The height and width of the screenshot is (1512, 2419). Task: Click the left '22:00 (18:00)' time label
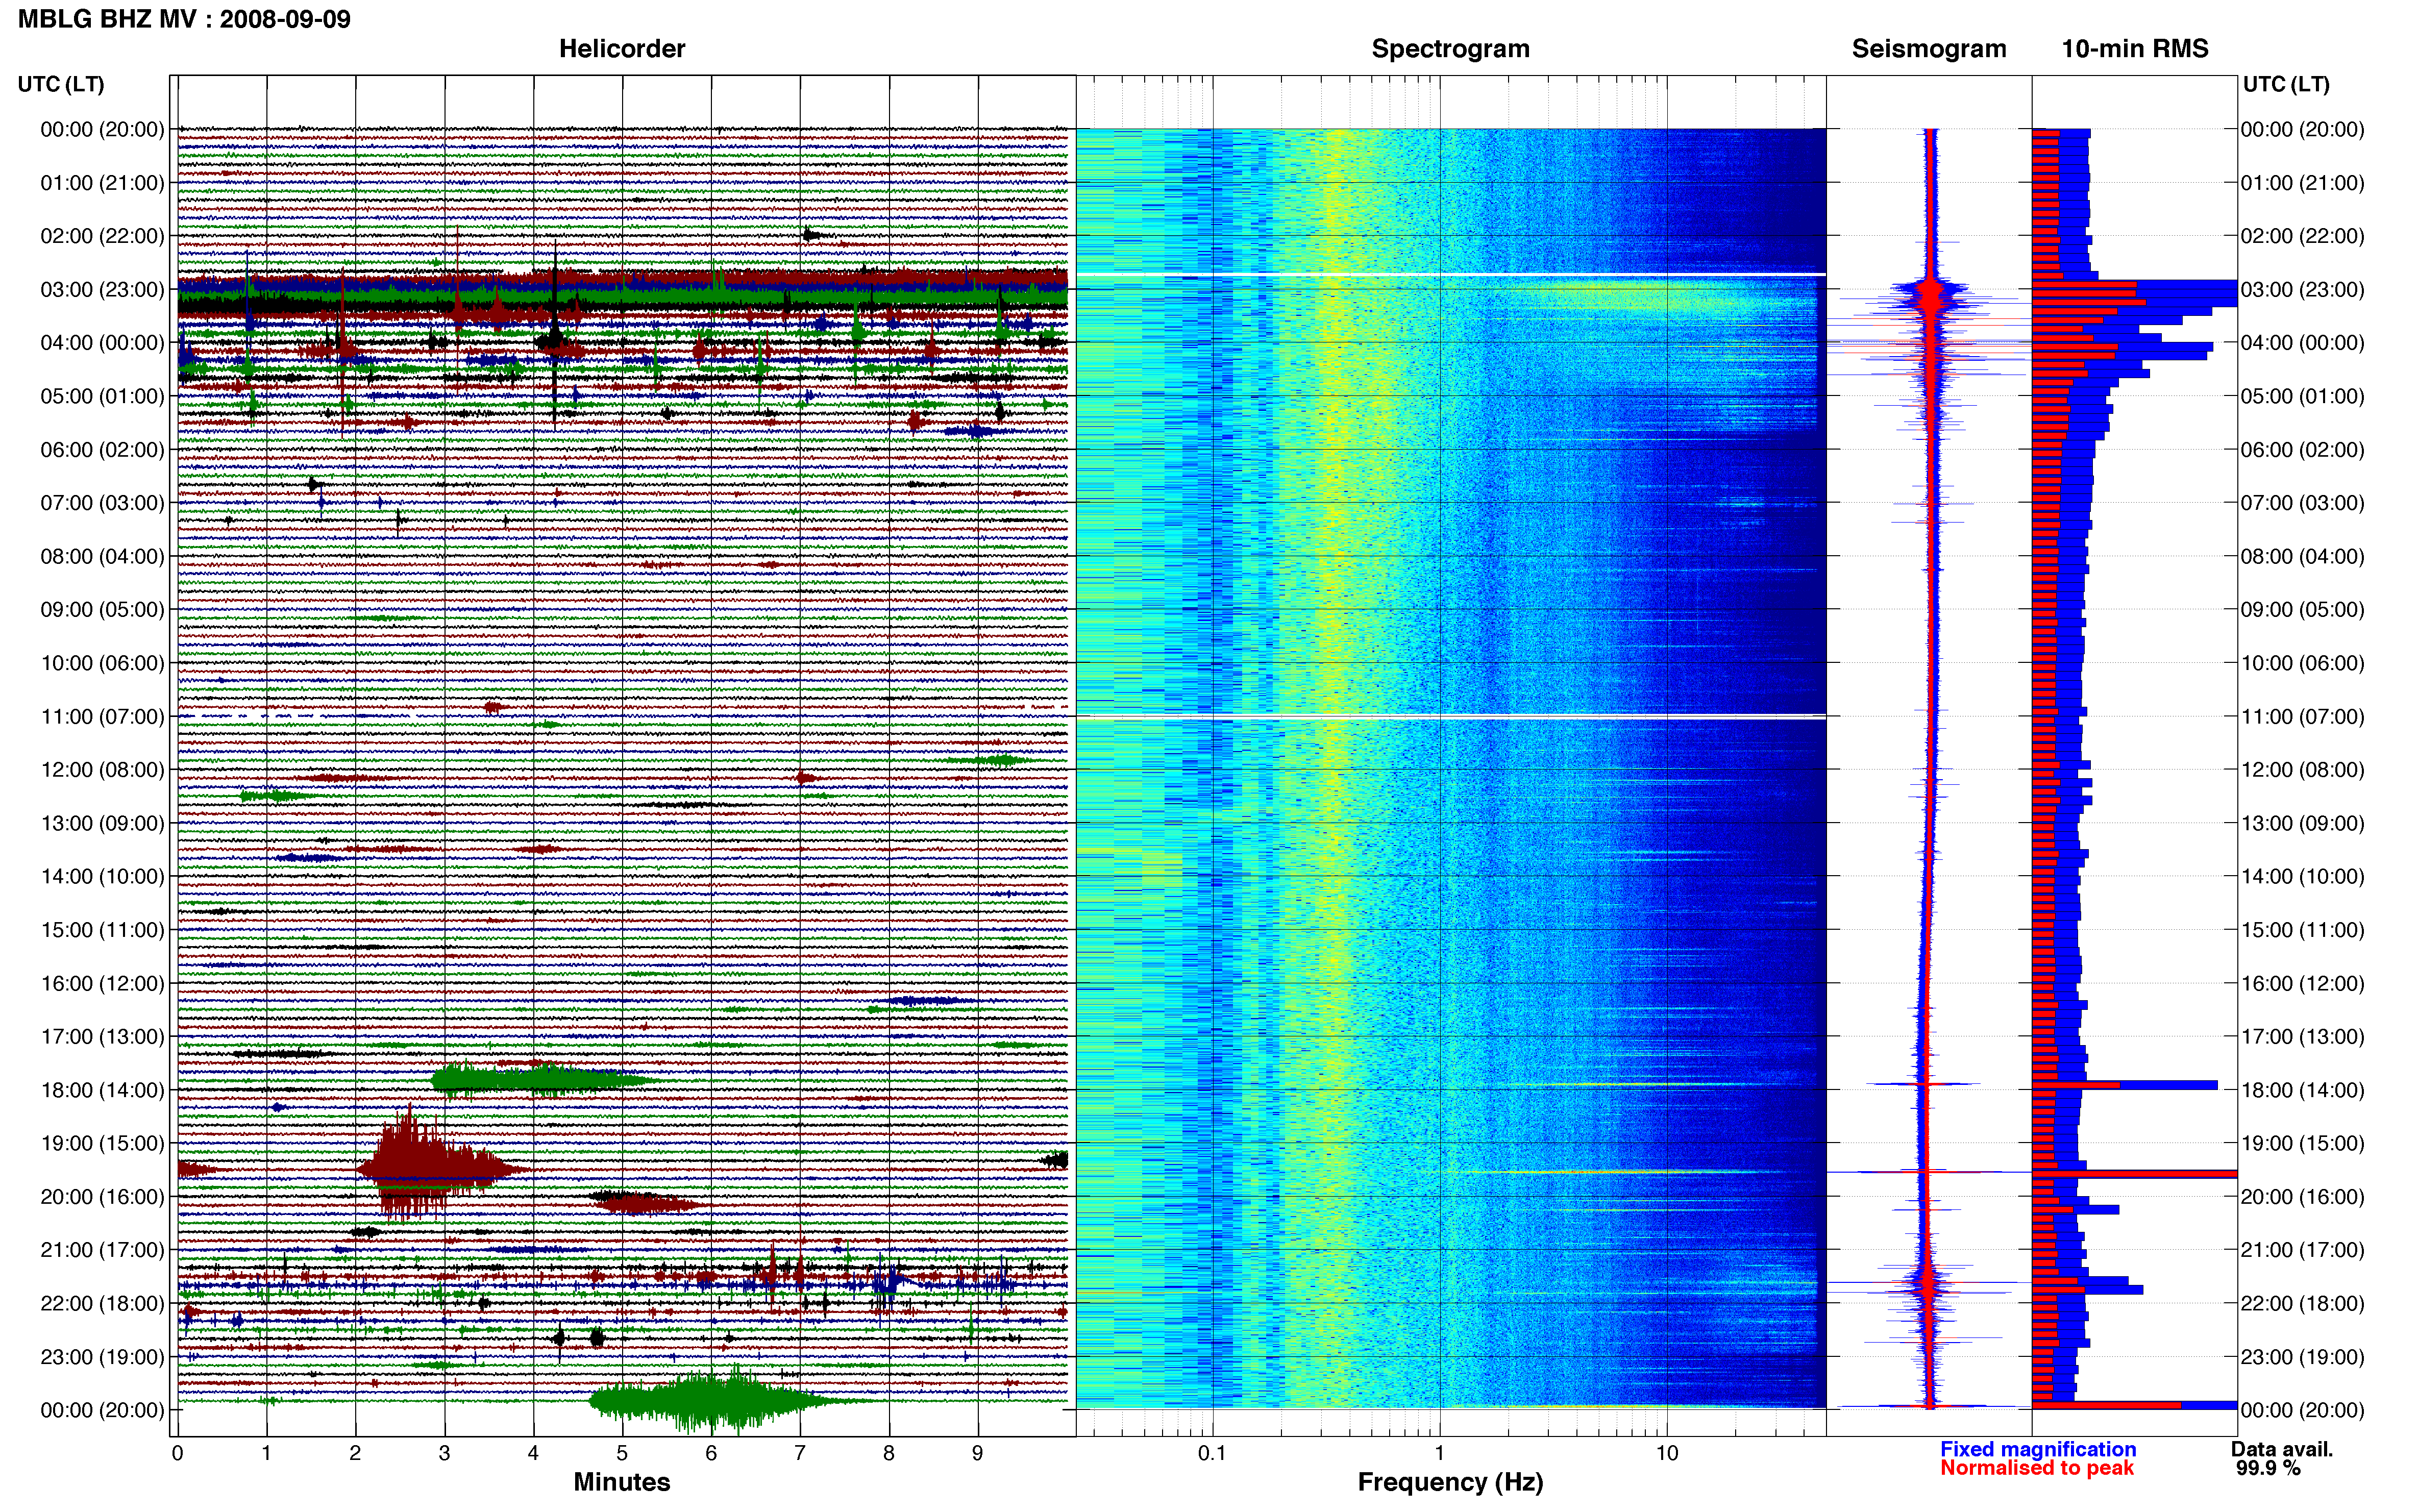[102, 1303]
